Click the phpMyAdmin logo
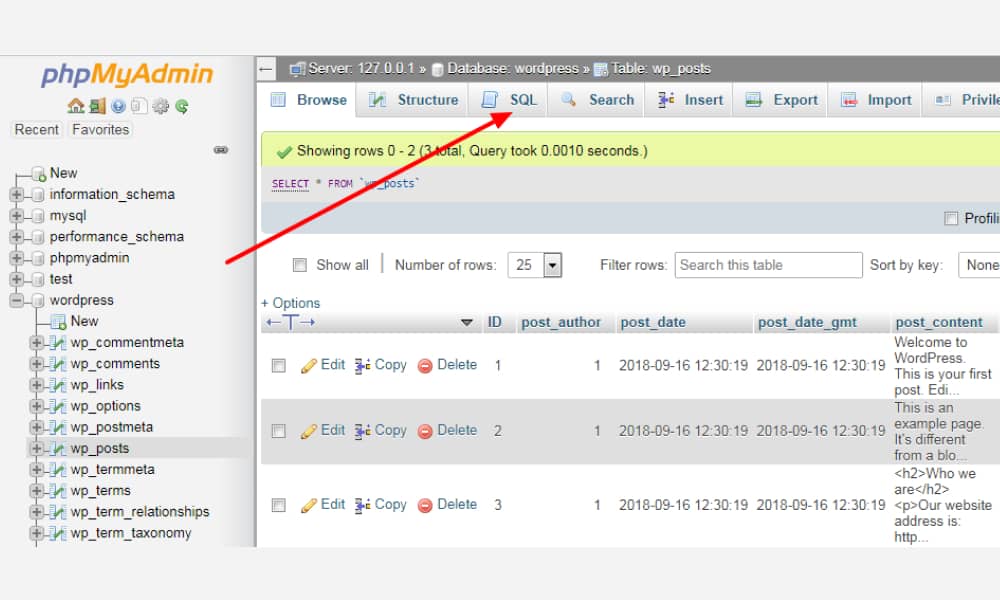This screenshot has height=600, width=1000. [127, 75]
